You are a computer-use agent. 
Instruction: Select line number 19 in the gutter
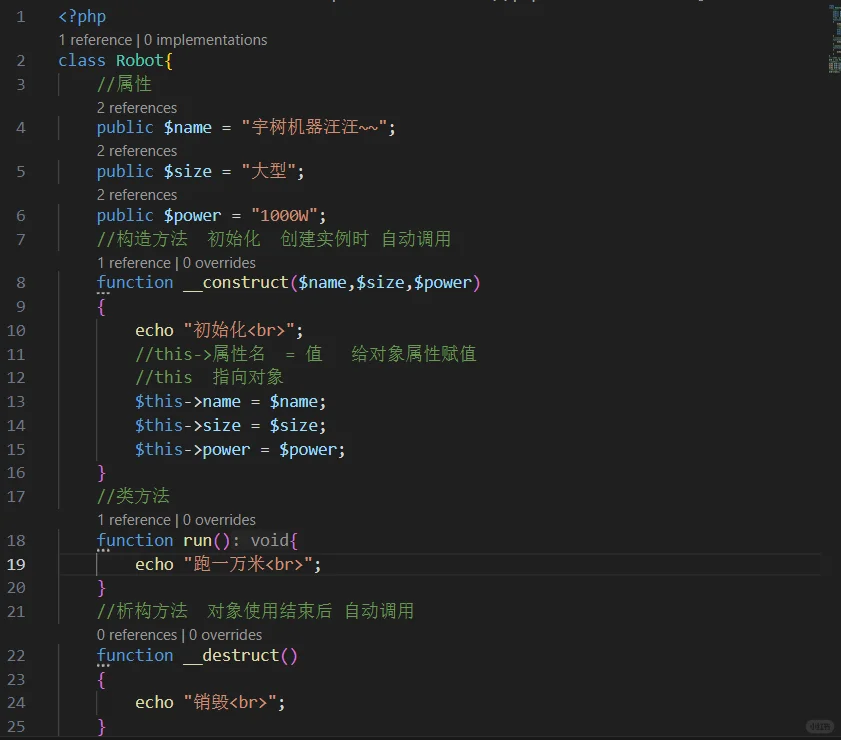tap(16, 565)
